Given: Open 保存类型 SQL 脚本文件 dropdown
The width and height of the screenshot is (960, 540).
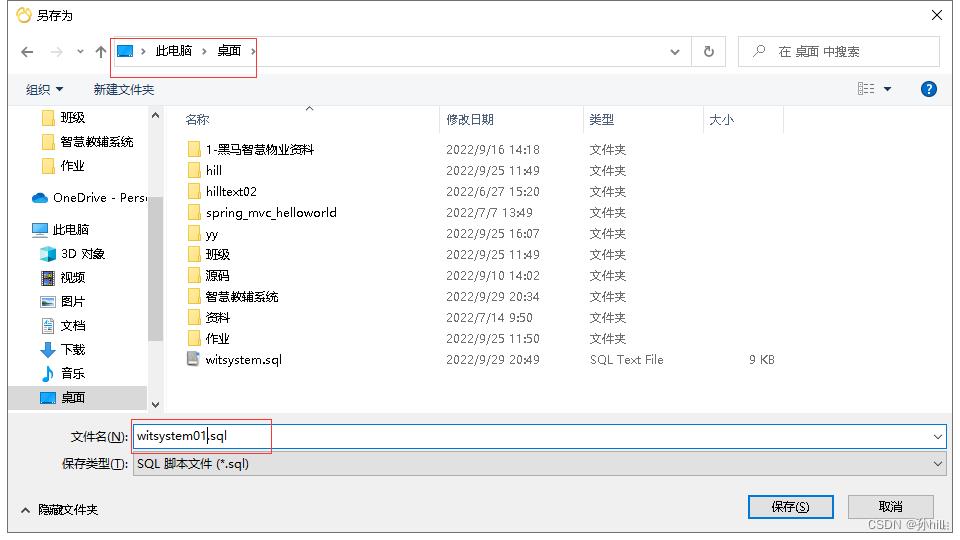Looking at the screenshot, I should click(x=539, y=464).
